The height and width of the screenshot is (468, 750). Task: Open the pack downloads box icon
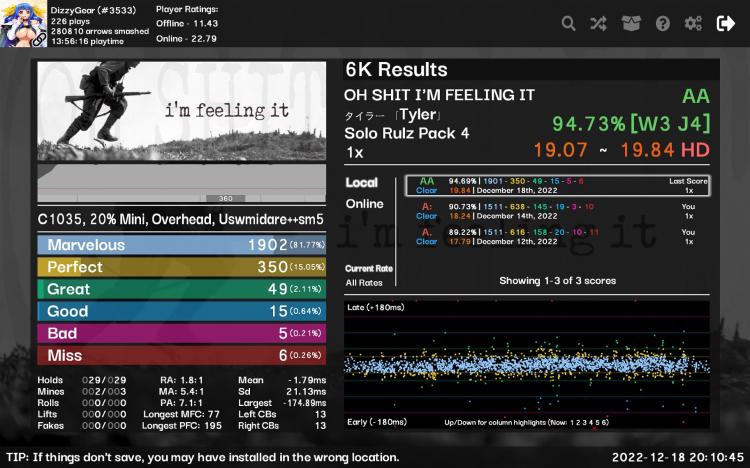coord(631,23)
